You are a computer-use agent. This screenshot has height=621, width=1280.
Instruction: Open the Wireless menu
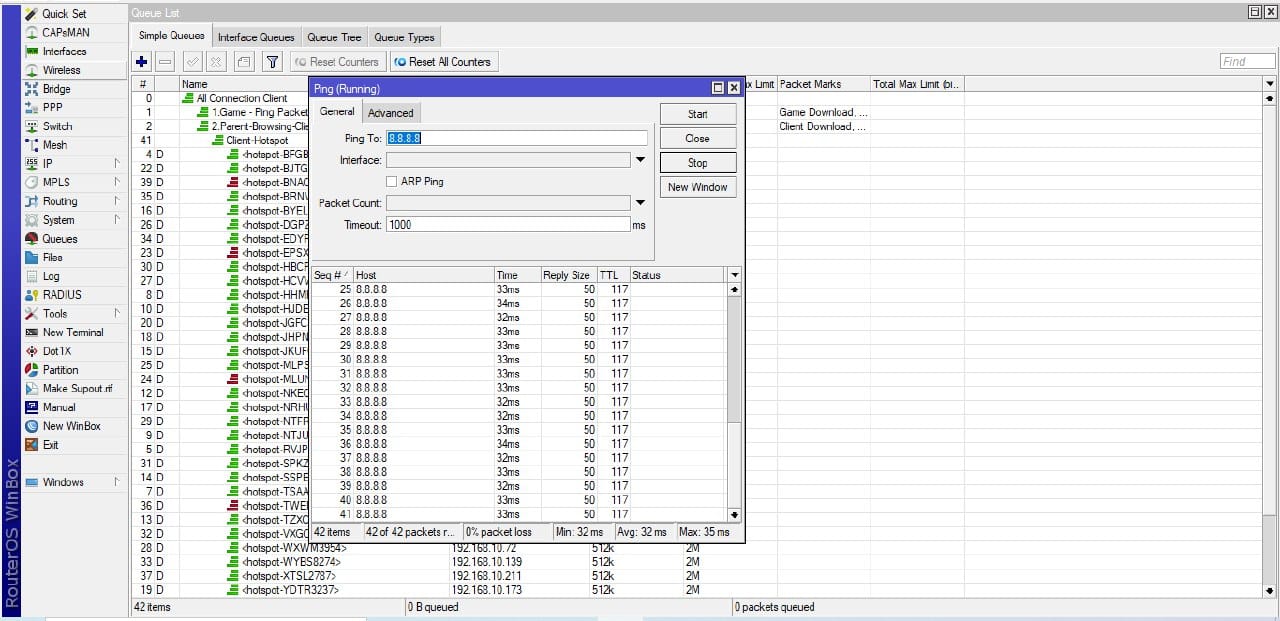pos(61,70)
